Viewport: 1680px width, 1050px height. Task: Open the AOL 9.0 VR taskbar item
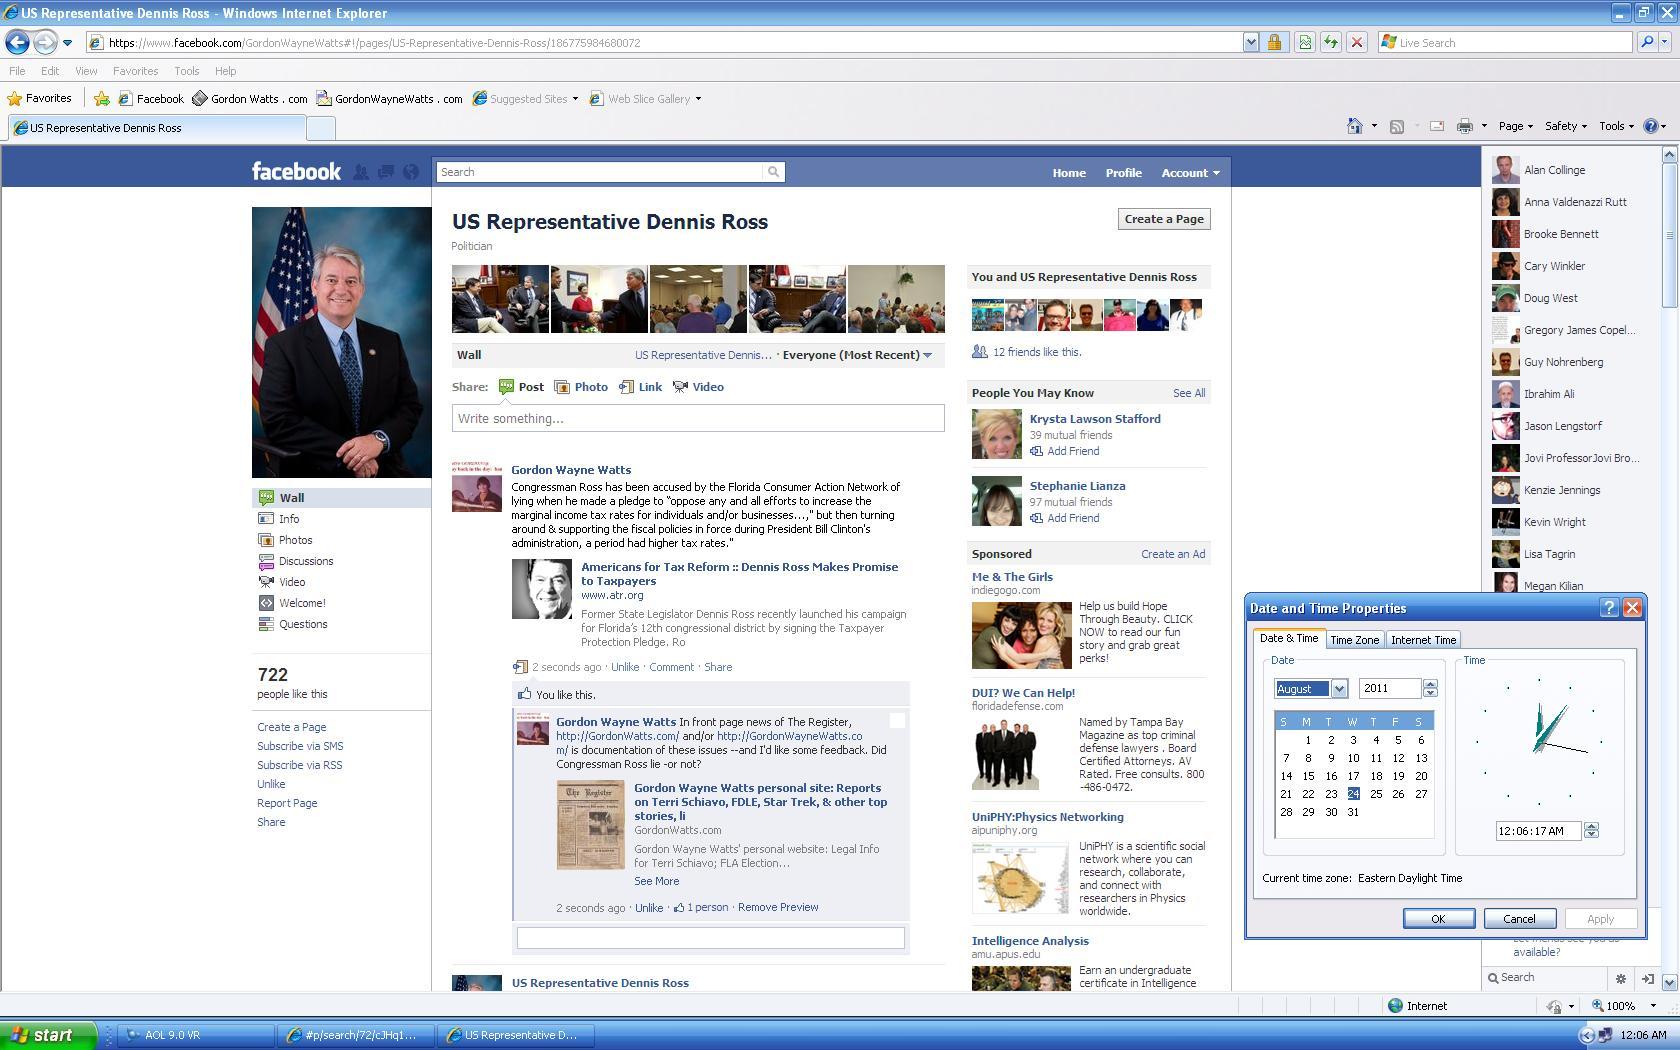pos(196,1035)
